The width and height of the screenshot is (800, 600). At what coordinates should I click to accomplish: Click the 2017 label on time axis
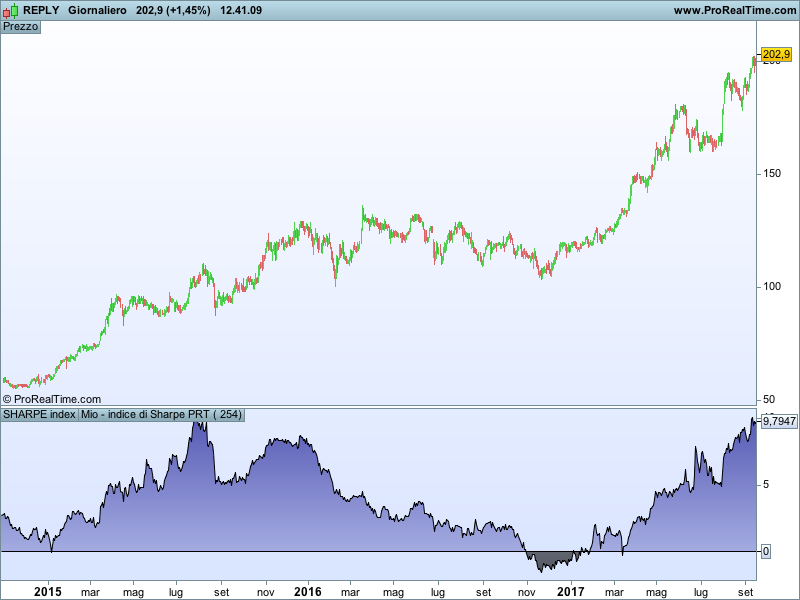[570, 592]
